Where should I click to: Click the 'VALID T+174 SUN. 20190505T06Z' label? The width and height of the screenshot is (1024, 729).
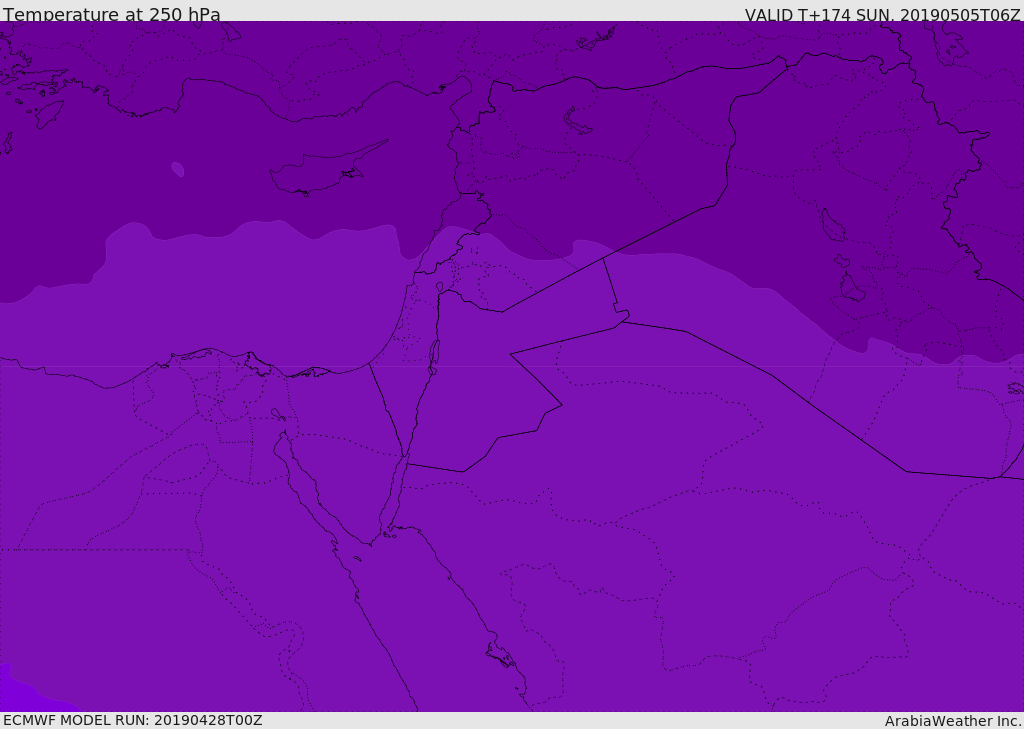pyautogui.click(x=882, y=14)
